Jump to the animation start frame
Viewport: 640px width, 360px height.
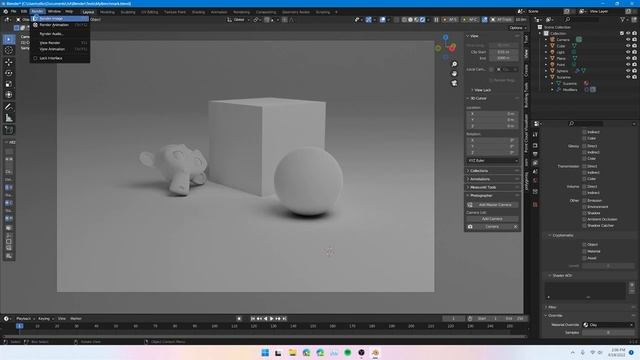pos(253,318)
